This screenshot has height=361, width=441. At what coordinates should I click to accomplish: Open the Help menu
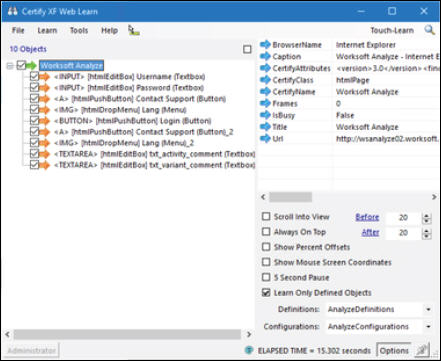(109, 30)
